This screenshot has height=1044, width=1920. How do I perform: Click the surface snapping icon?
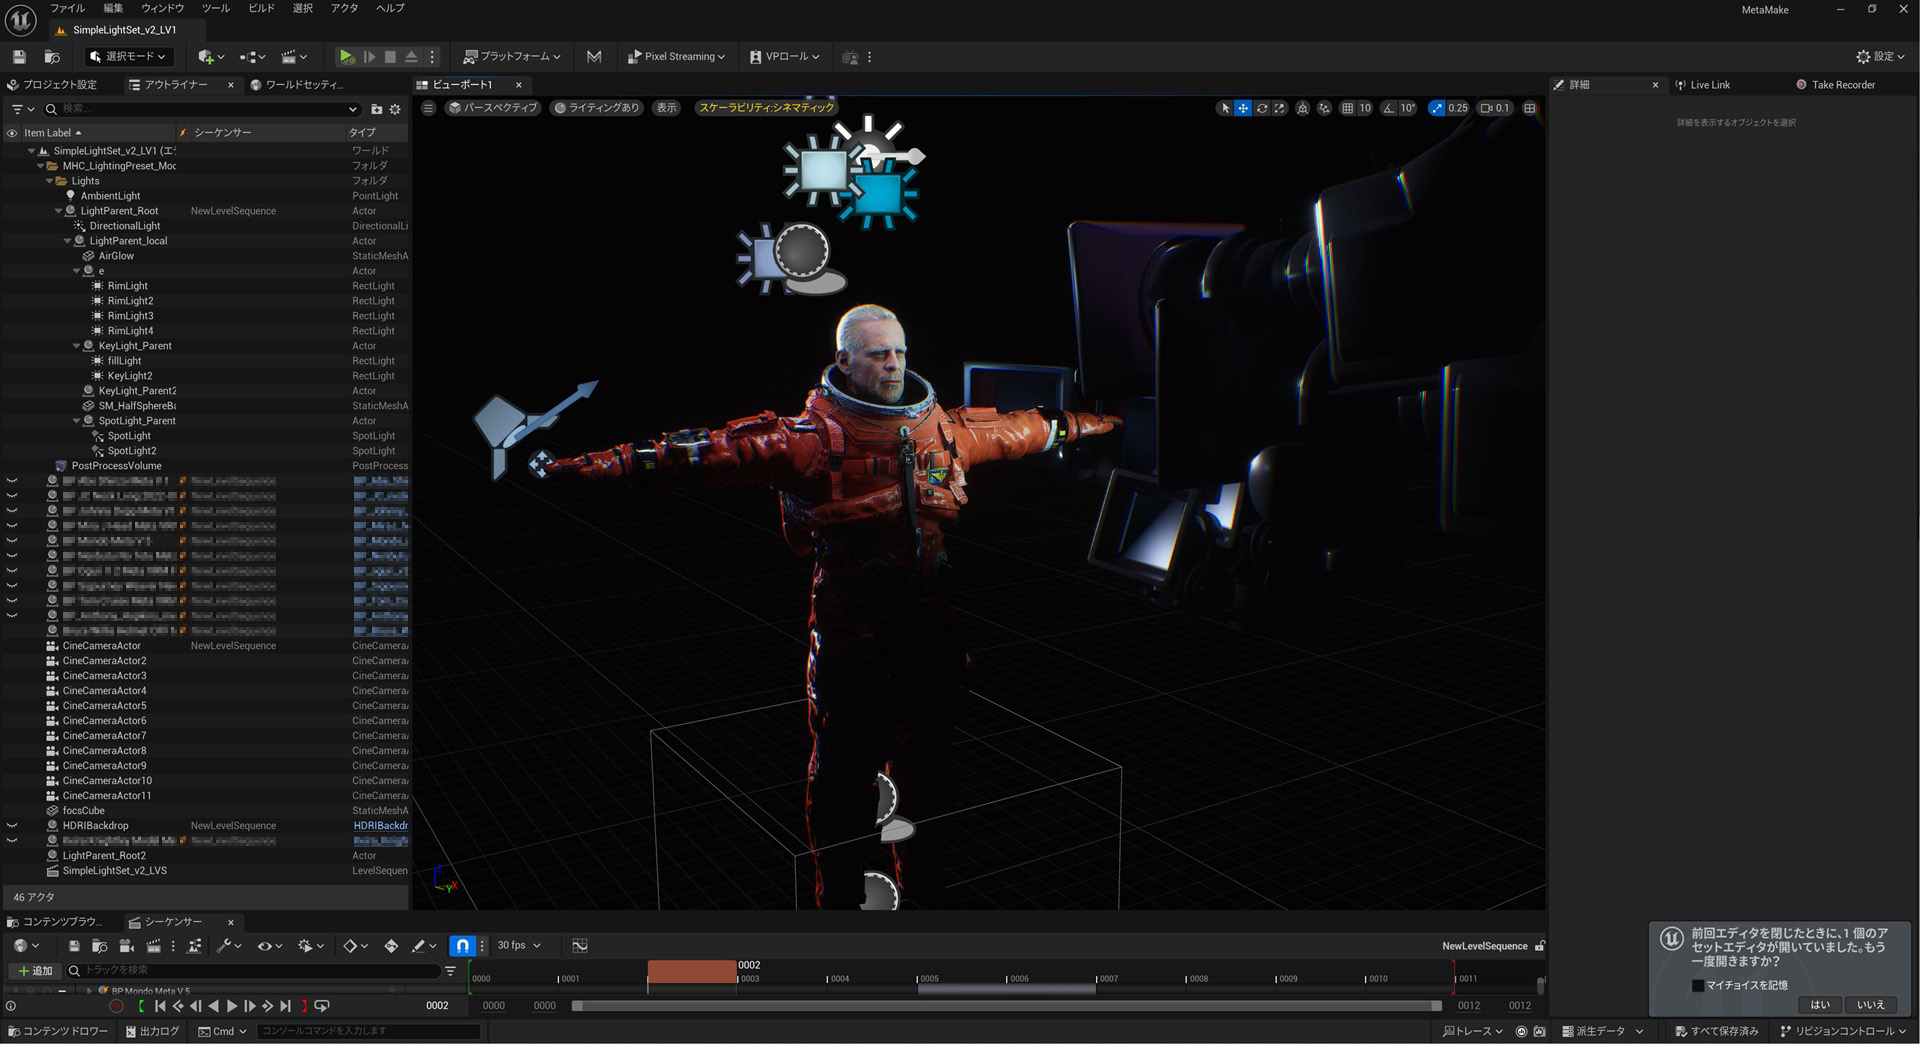point(1324,108)
